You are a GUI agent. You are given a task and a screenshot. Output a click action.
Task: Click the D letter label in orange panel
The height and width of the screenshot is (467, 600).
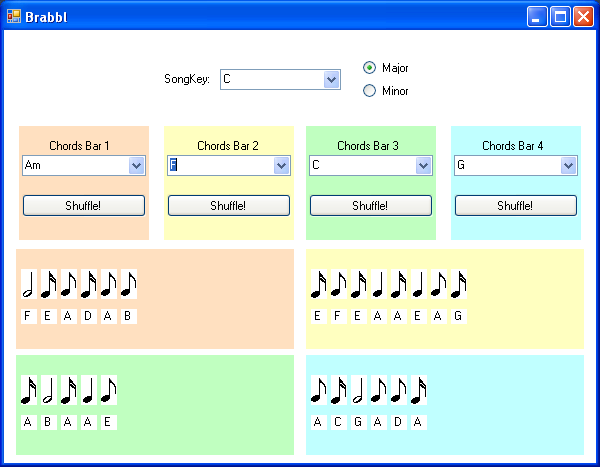click(88, 316)
